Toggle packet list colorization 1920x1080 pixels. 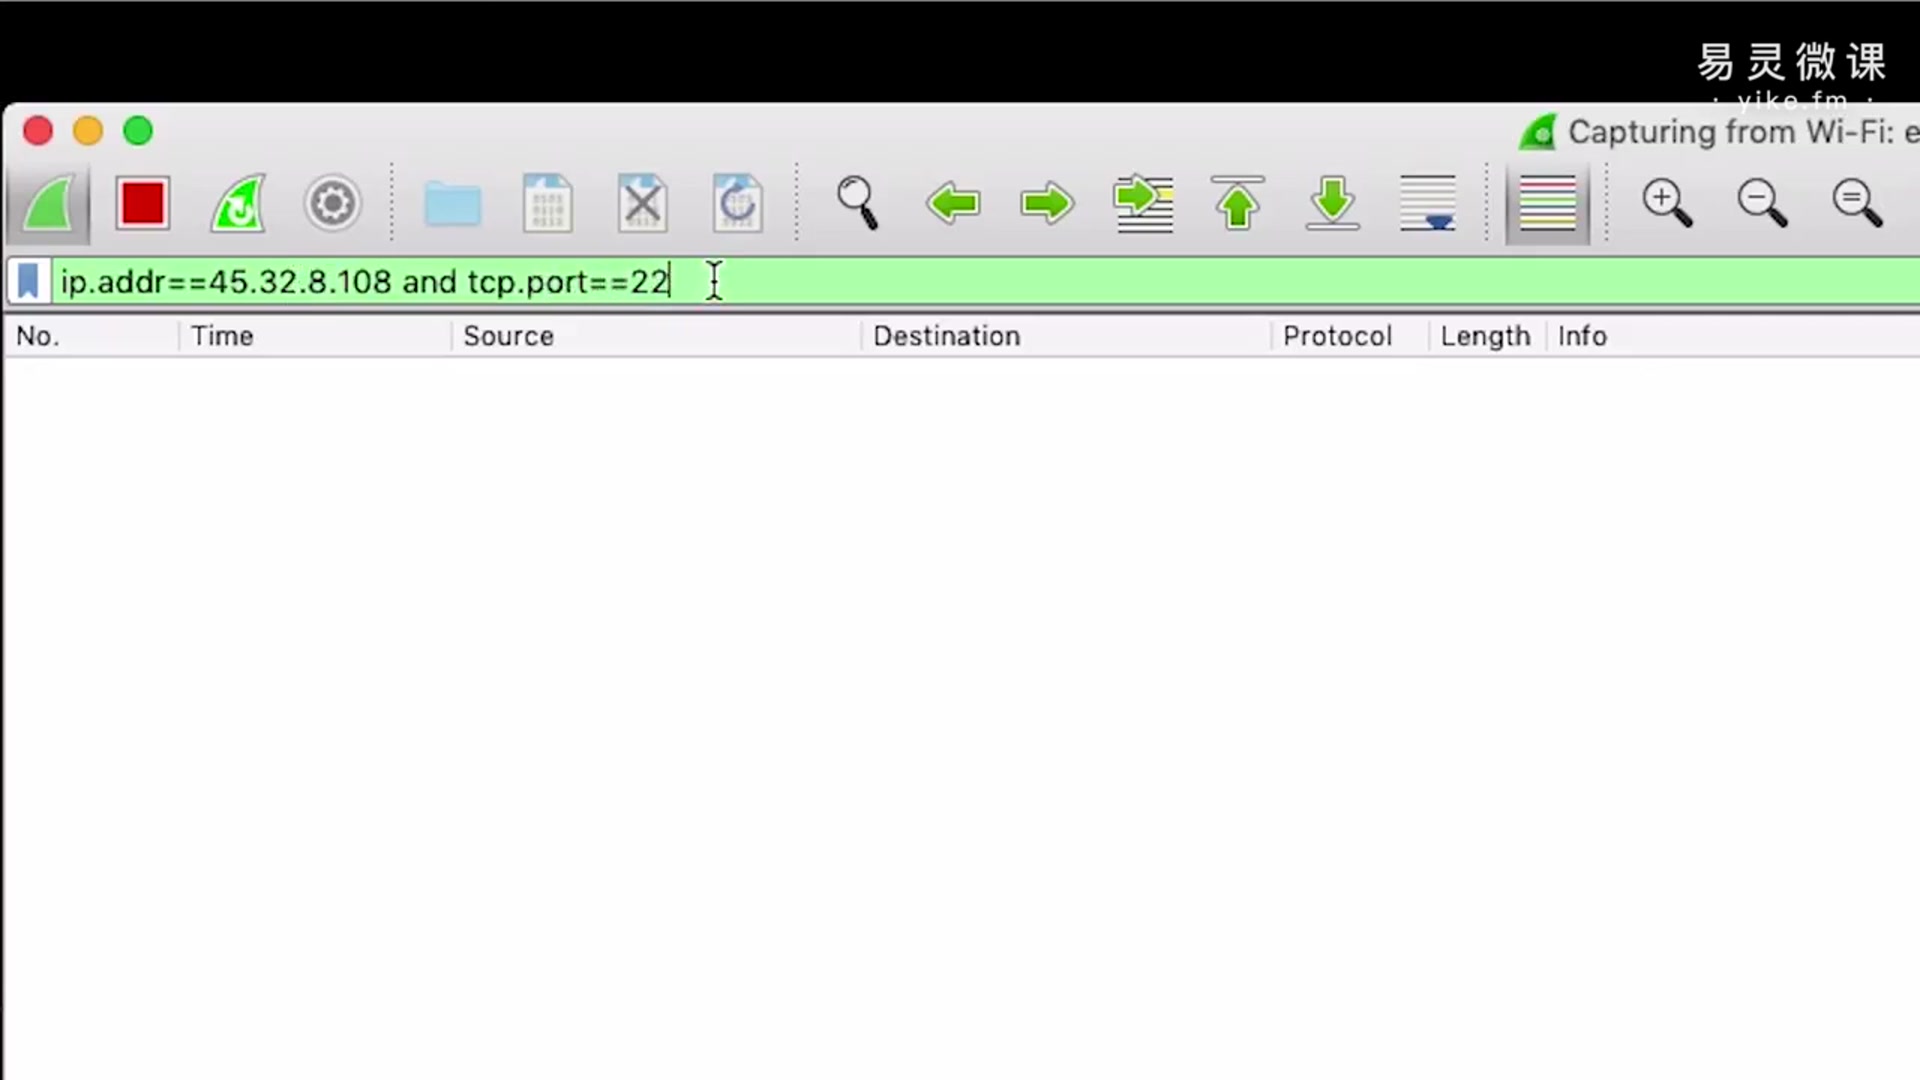(1547, 204)
